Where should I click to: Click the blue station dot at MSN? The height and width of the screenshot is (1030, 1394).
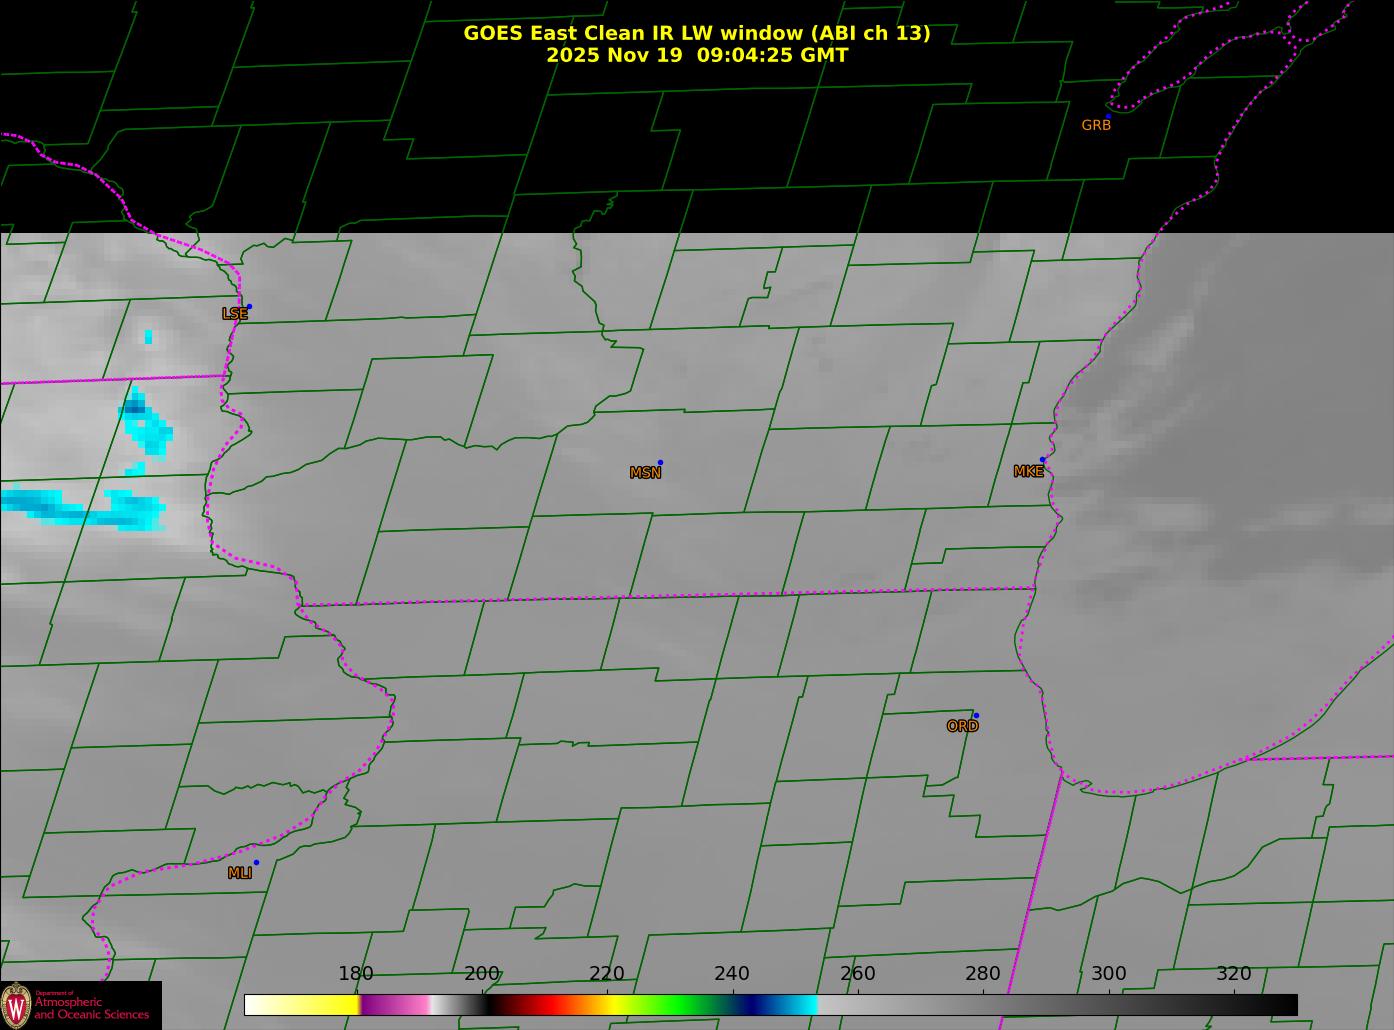660,463
